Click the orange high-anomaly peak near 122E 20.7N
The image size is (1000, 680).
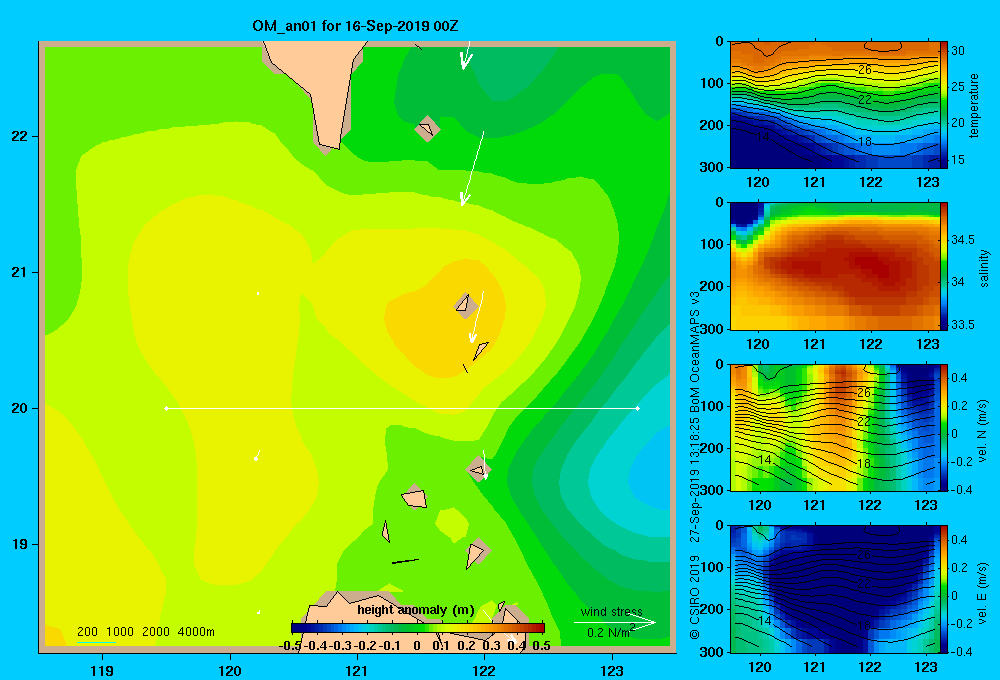(446, 319)
